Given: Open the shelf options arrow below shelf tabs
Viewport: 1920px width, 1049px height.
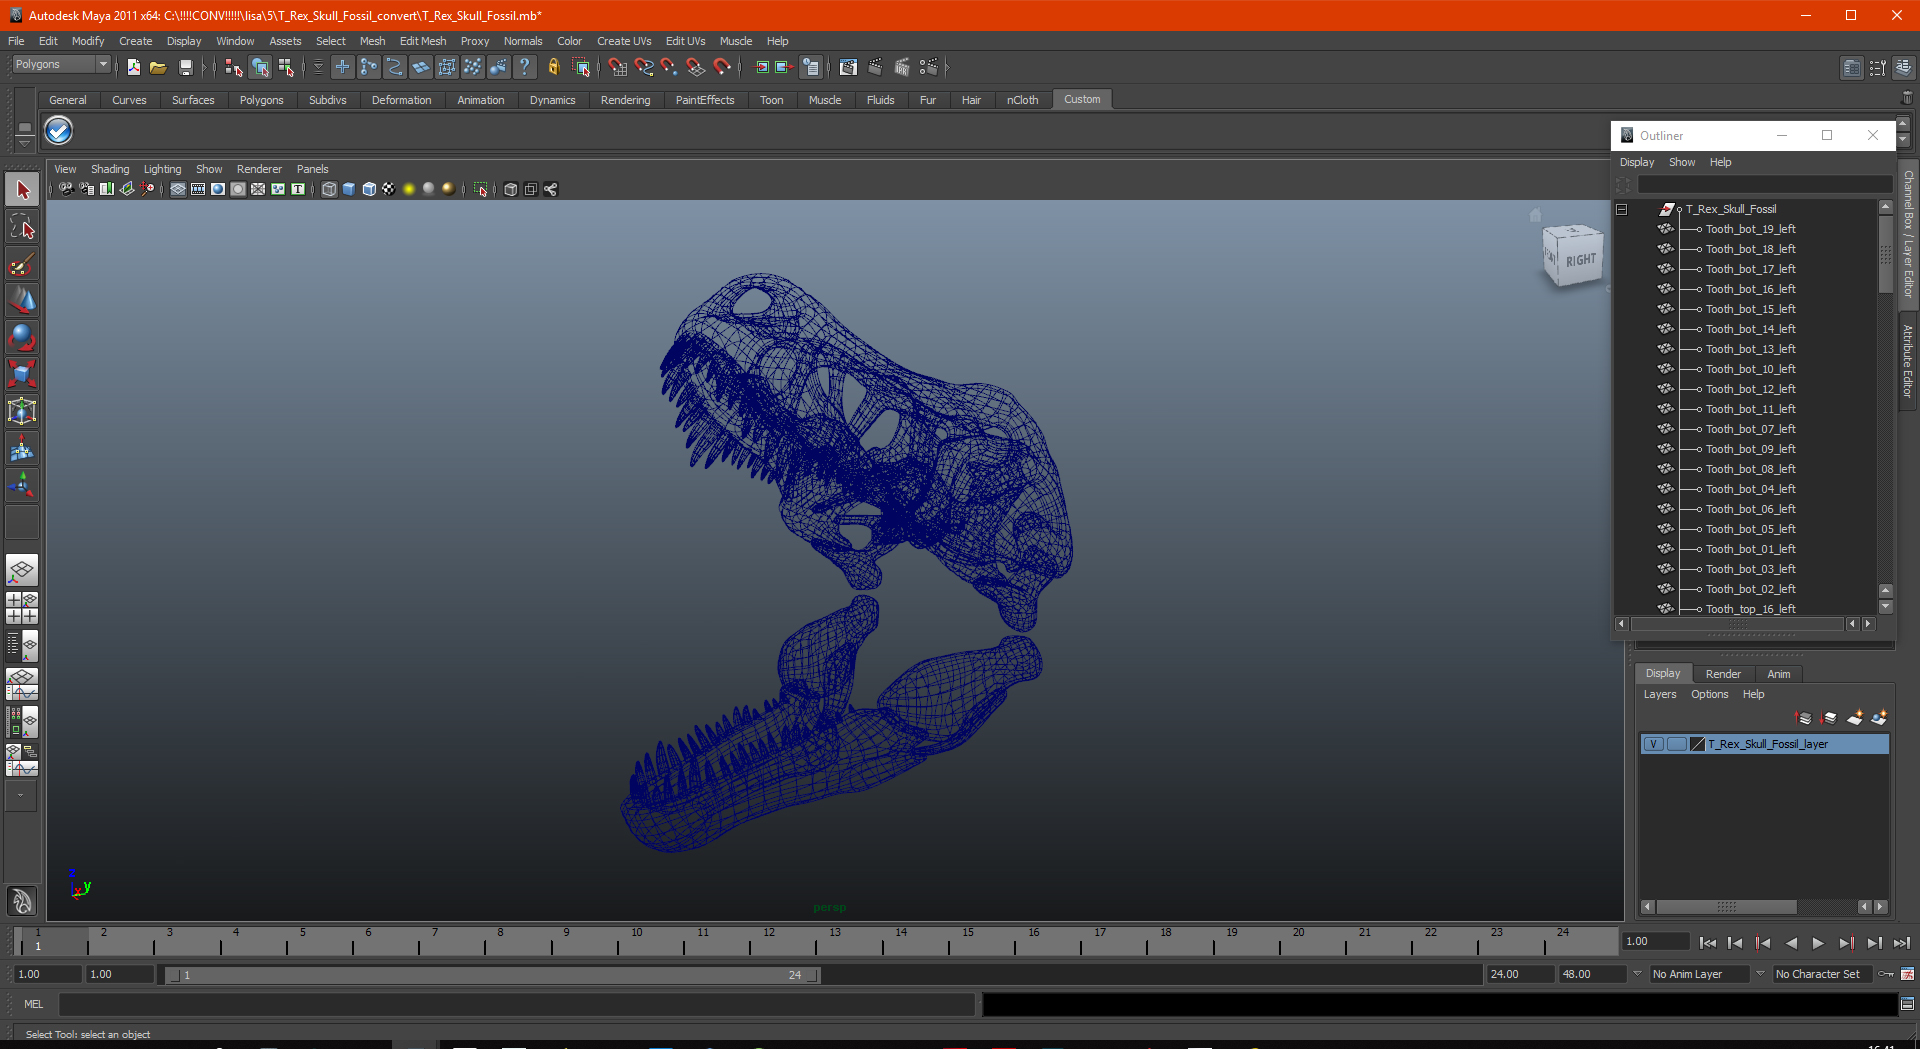Looking at the screenshot, I should coord(25,143).
